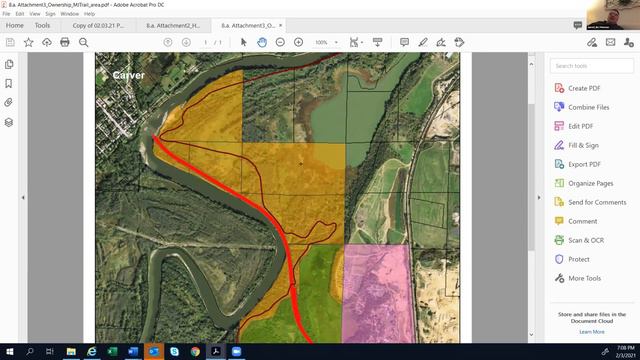640x360 pixels.
Task: Open Zoom from the taskbar
Action: 236,351
